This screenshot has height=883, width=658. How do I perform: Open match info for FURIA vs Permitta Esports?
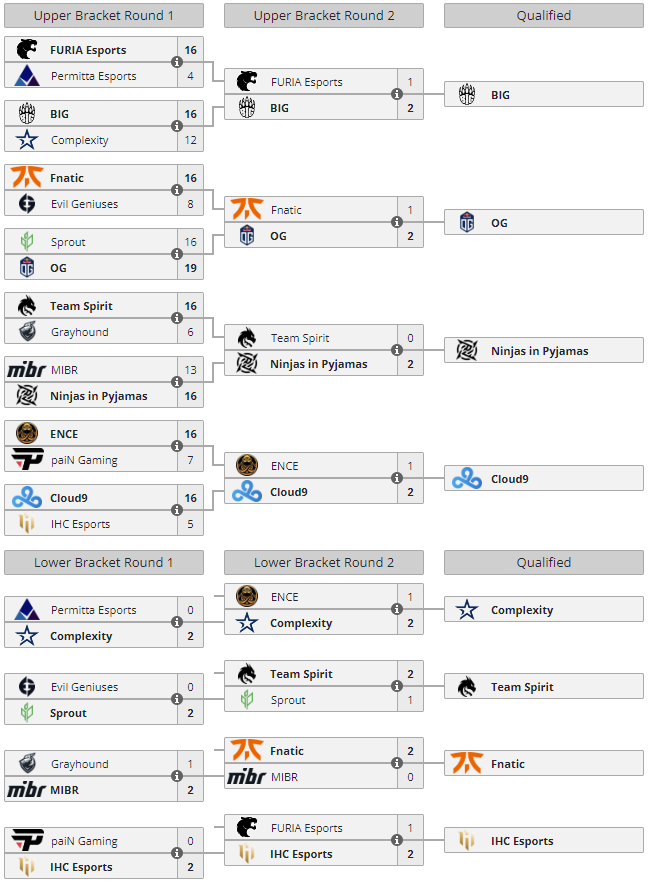[x=177, y=63]
